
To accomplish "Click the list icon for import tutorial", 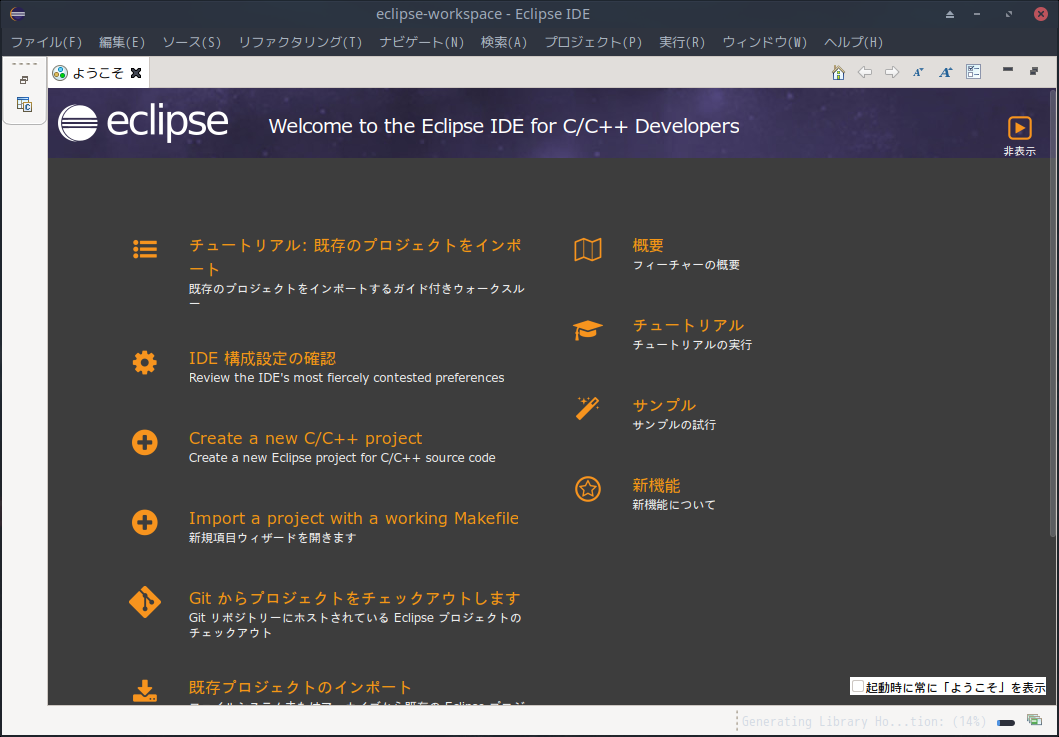I will coord(145,249).
